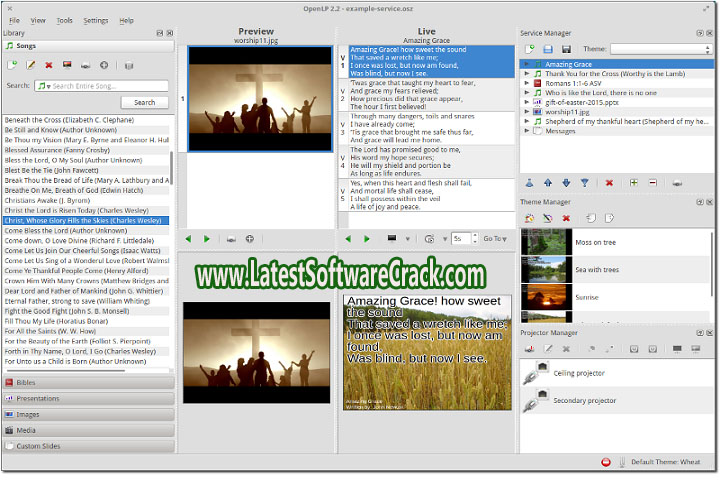Delete the selected song in Library
Image resolution: width=720 pixels, height=480 pixels.
pos(49,65)
